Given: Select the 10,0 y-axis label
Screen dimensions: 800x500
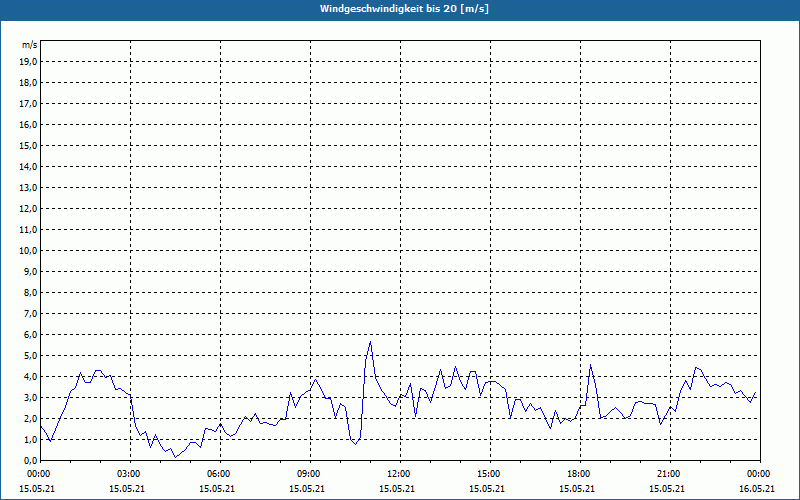Looking at the screenshot, I should 28,251.
